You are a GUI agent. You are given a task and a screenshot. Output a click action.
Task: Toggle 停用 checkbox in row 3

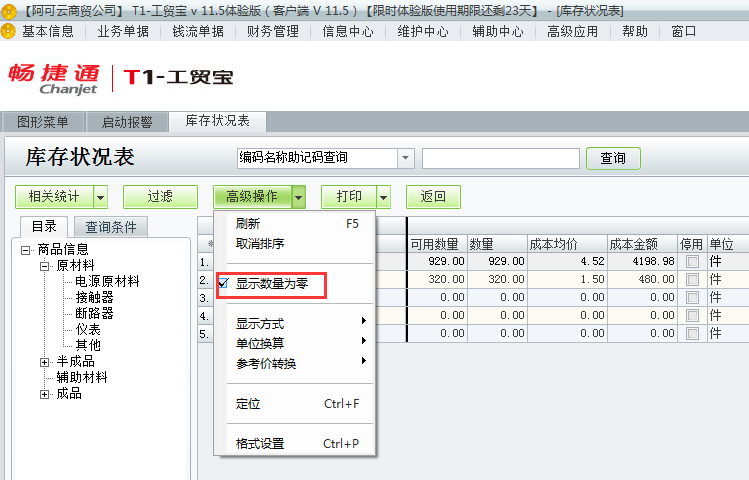(x=692, y=298)
